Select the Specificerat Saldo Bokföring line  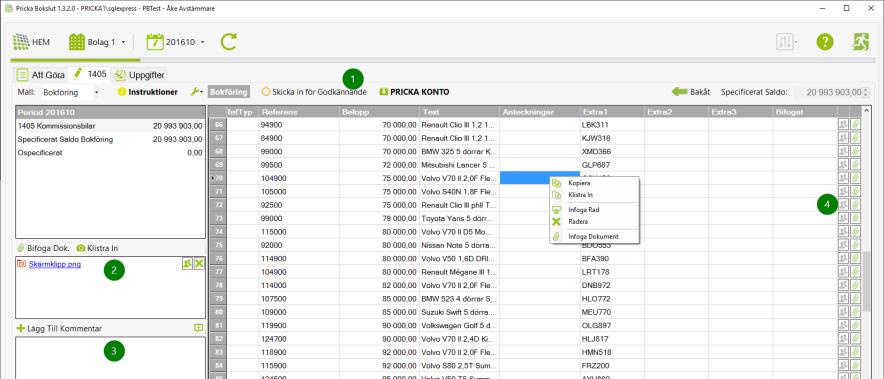pyautogui.click(x=110, y=139)
